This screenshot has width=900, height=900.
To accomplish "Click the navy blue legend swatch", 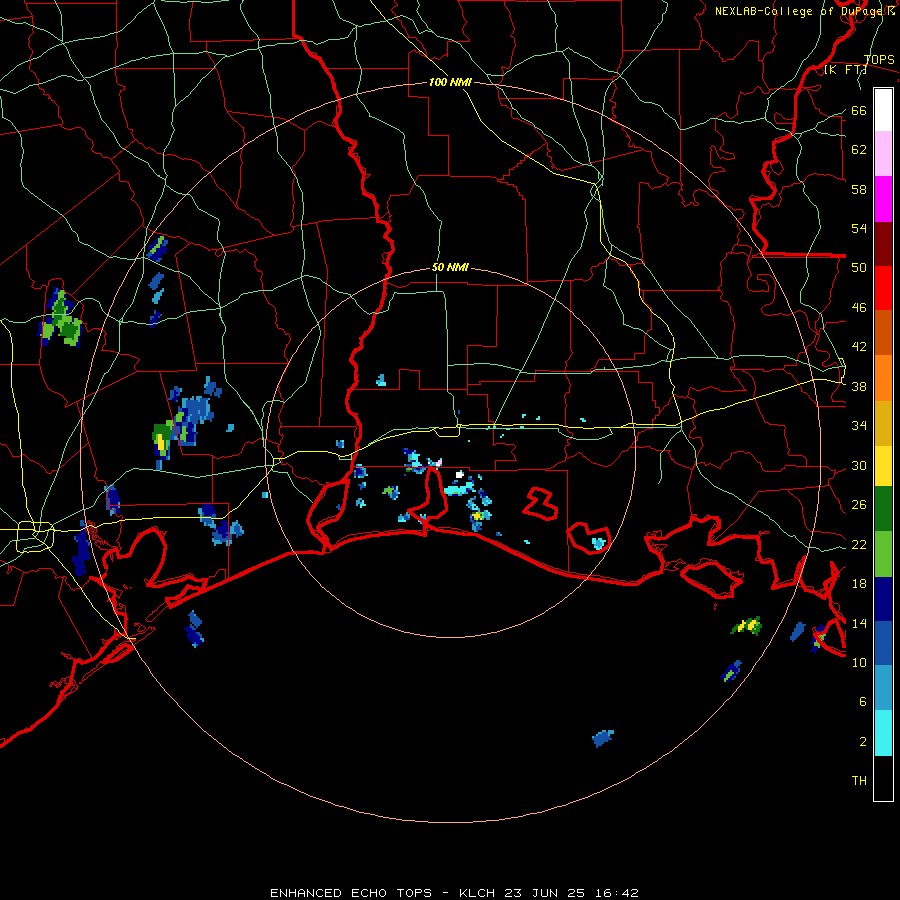I will click(x=883, y=599).
